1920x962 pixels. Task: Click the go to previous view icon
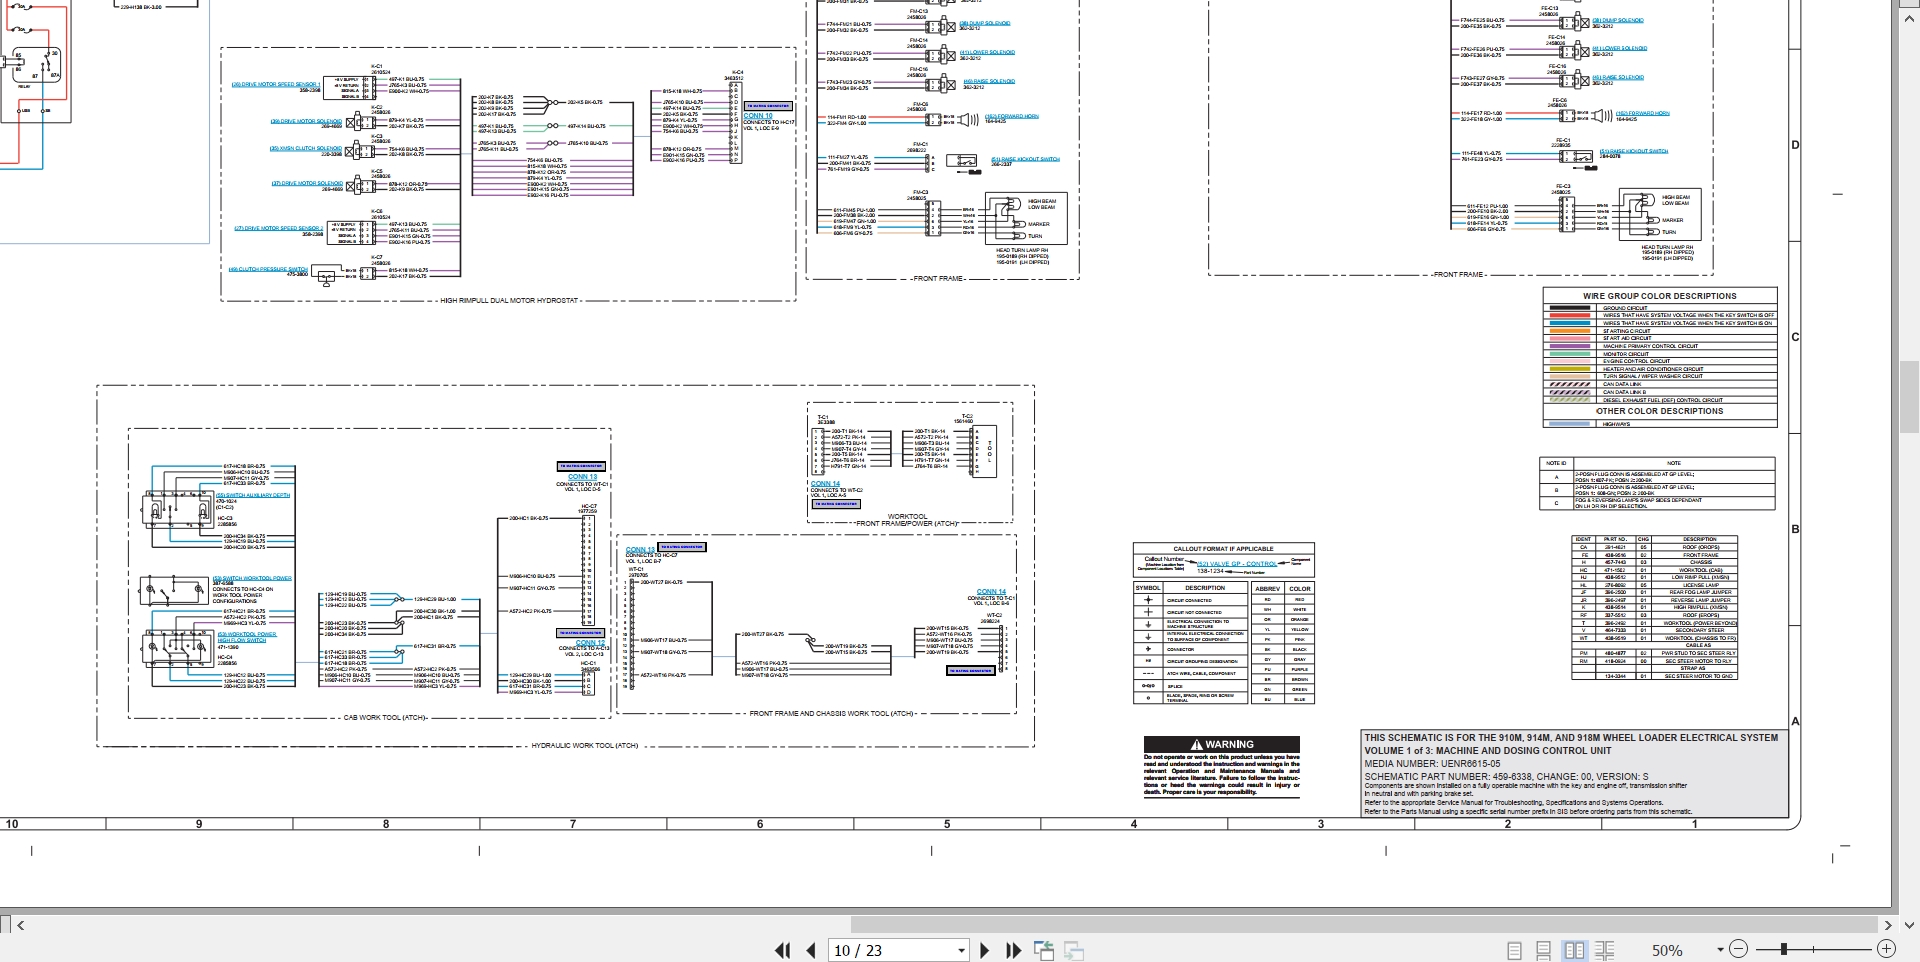click(1043, 950)
